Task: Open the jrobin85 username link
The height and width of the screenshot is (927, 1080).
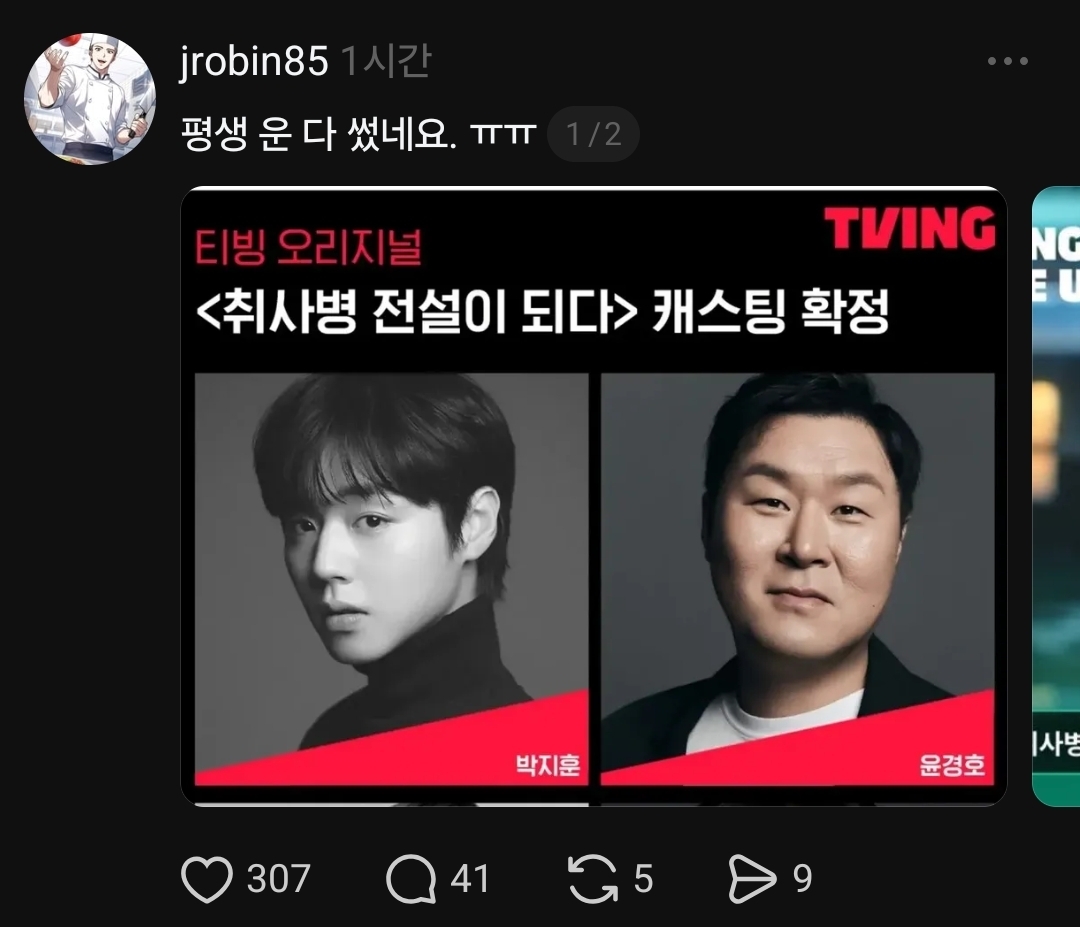Action: click(253, 61)
